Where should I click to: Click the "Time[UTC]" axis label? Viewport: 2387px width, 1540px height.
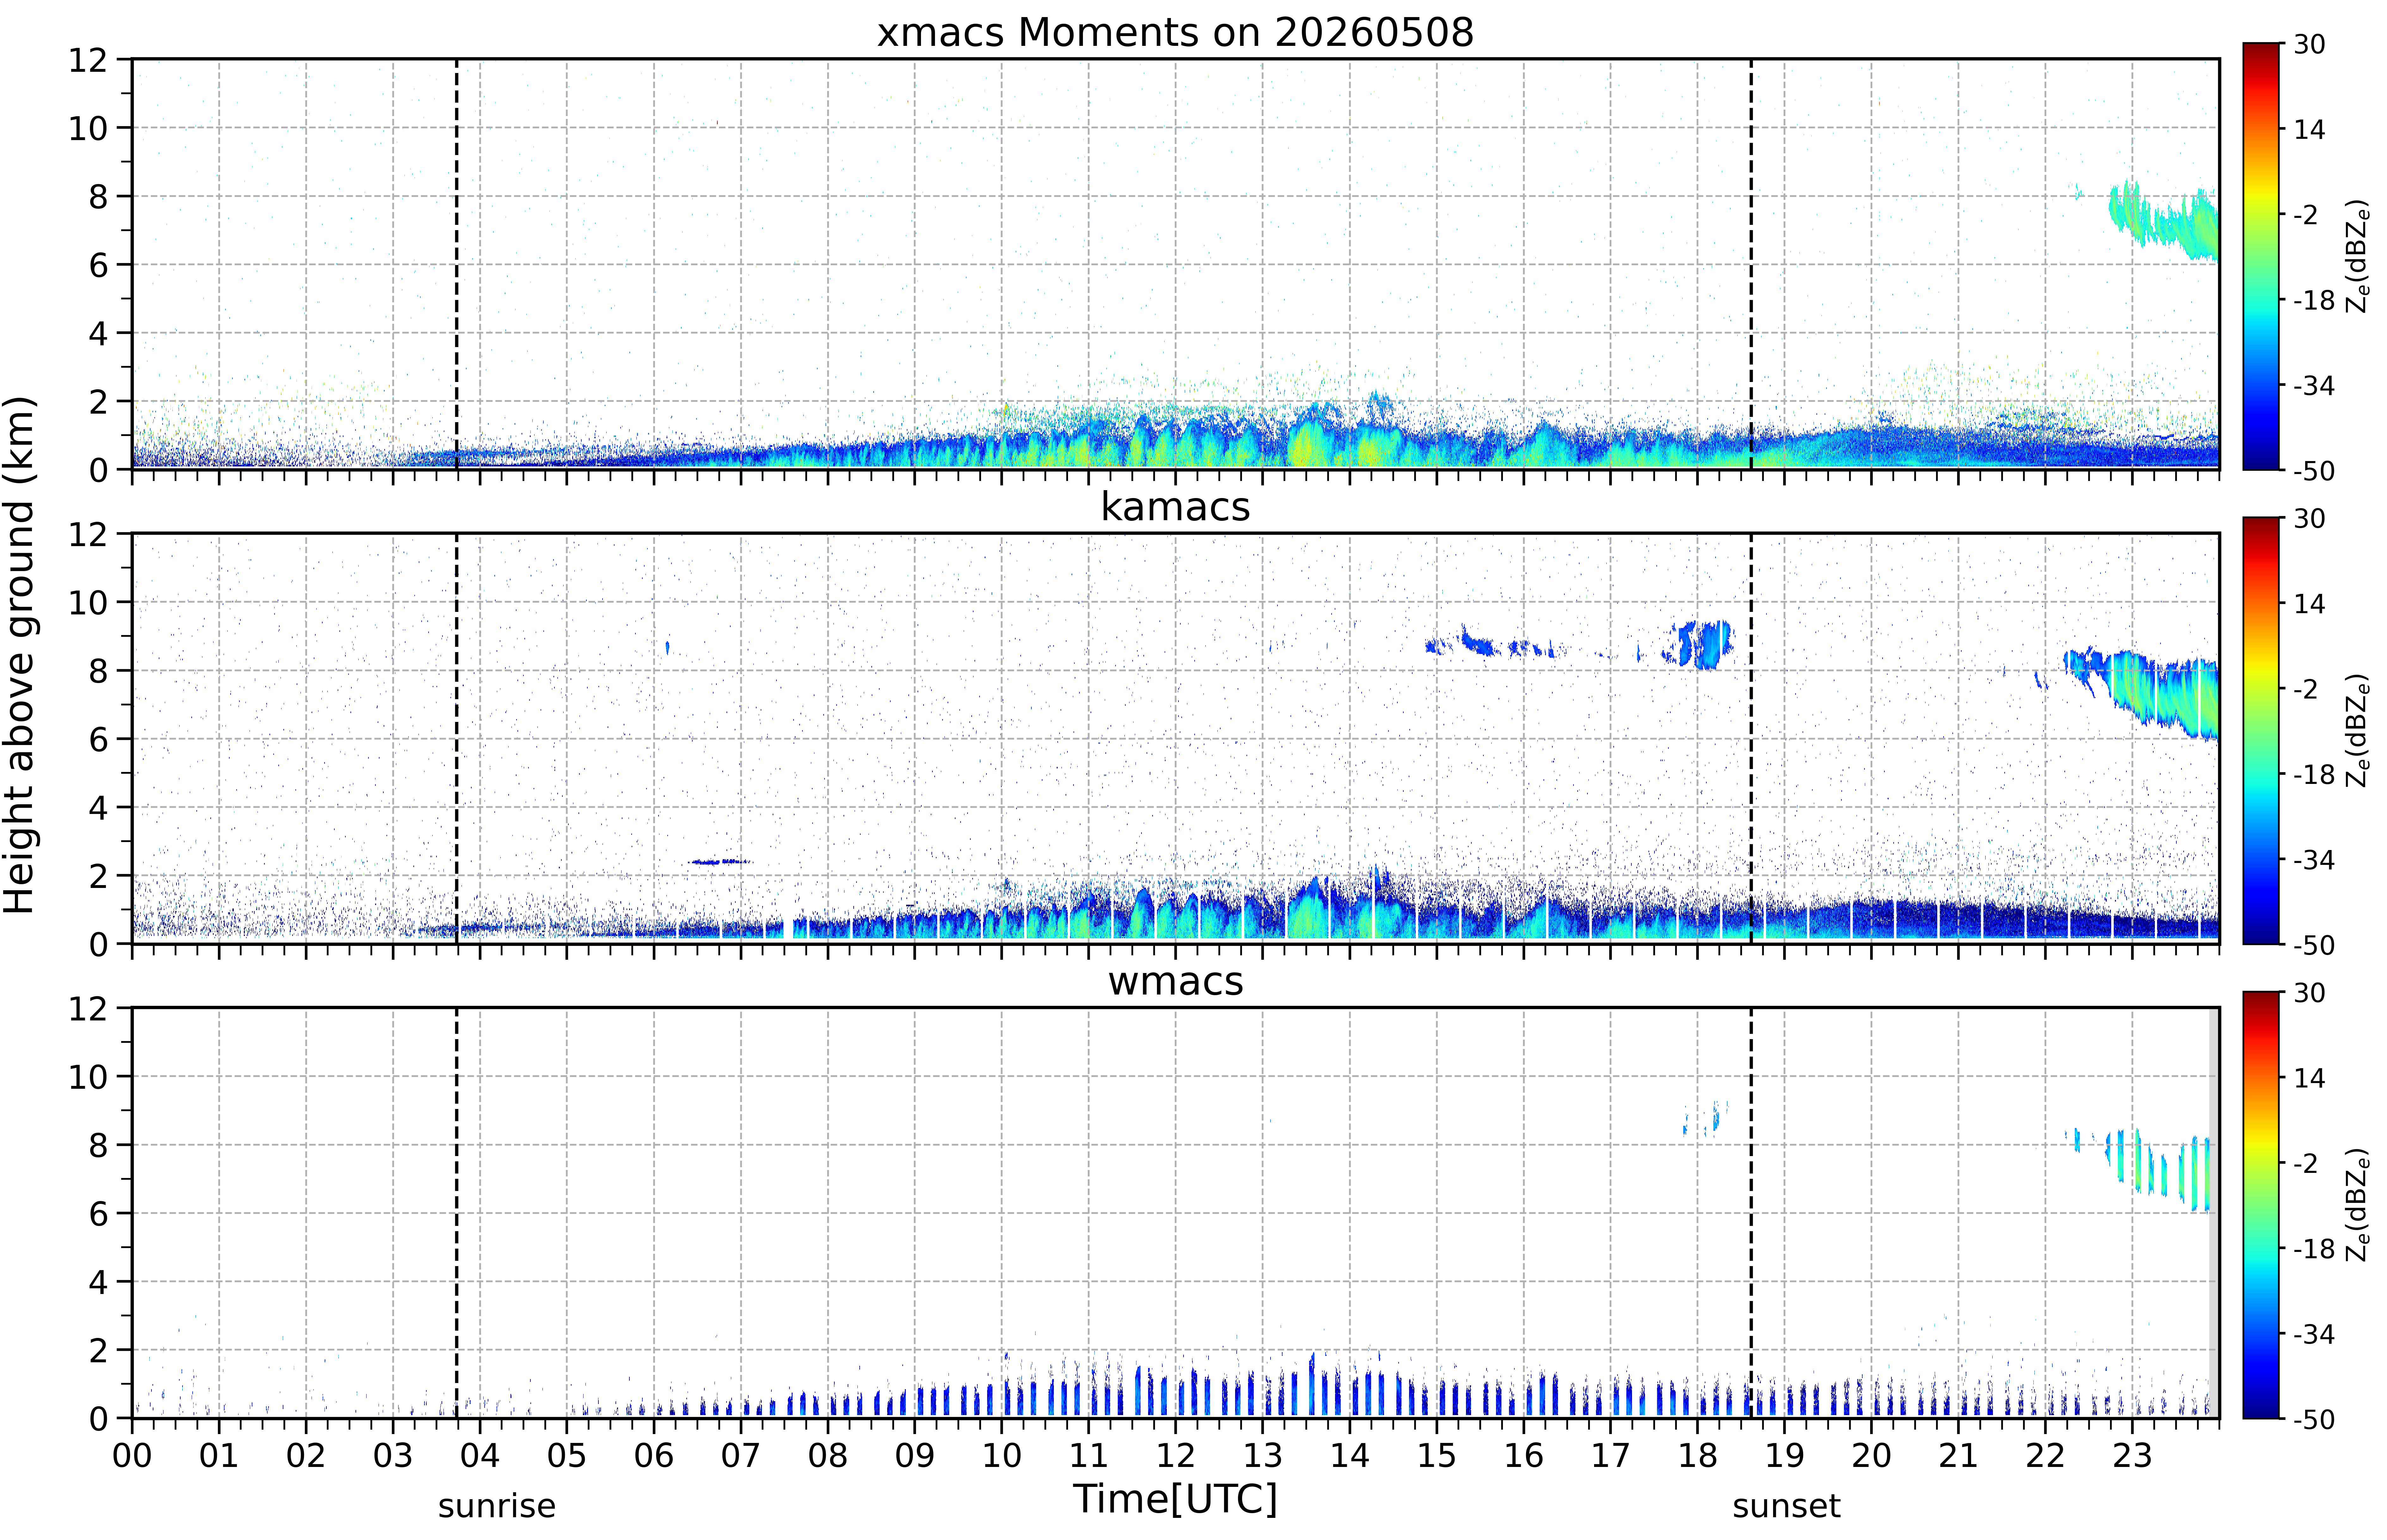1175,1499
